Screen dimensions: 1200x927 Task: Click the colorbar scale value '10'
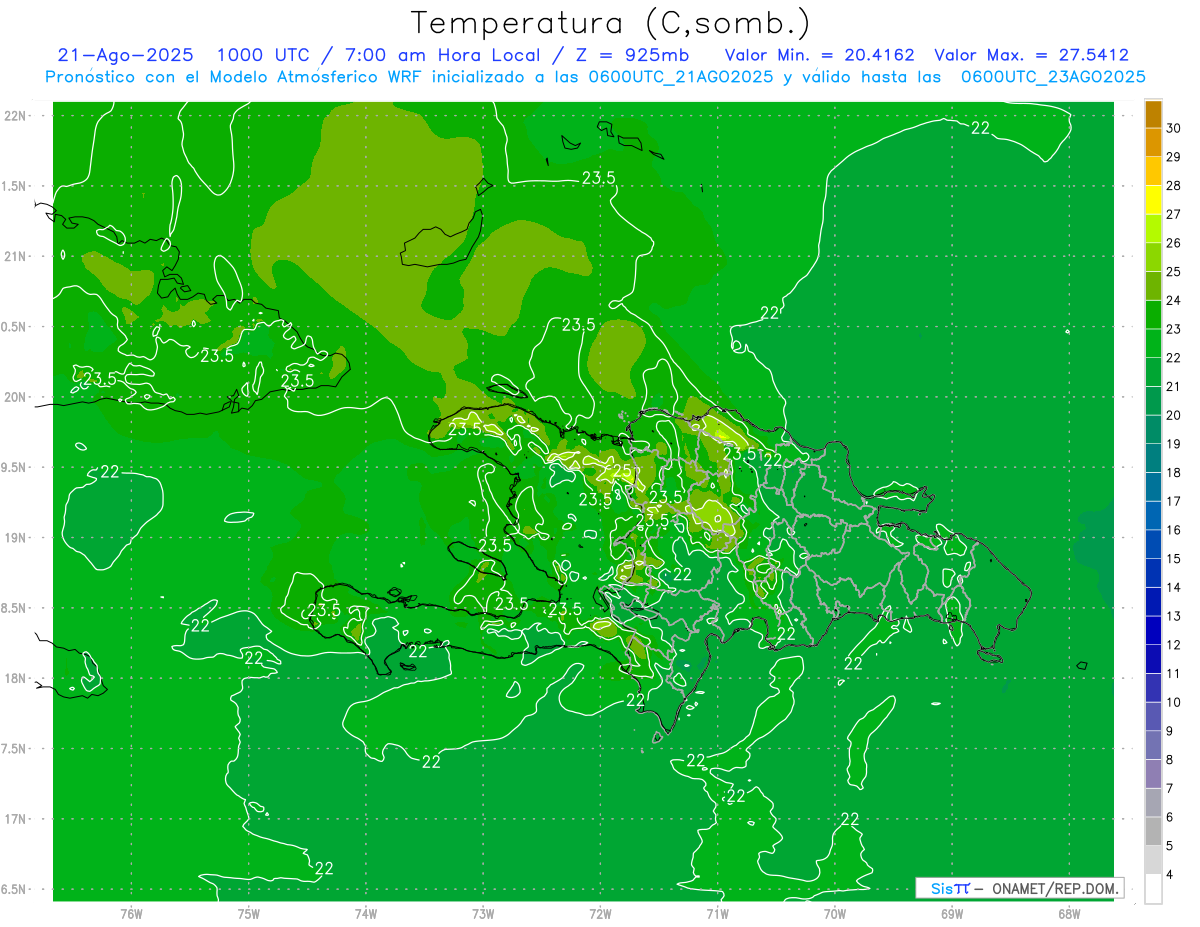(x=1174, y=703)
